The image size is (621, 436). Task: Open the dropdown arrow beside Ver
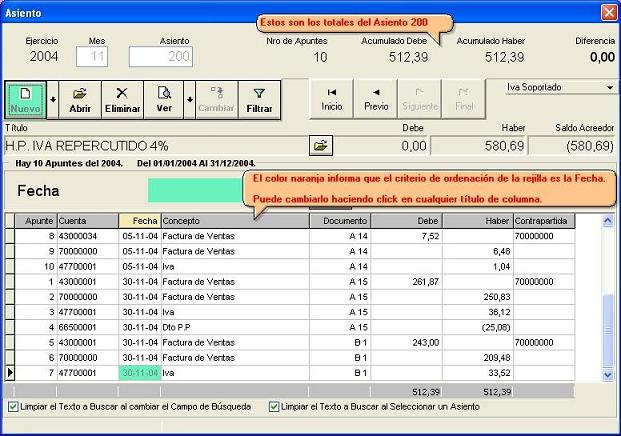pyautogui.click(x=190, y=100)
